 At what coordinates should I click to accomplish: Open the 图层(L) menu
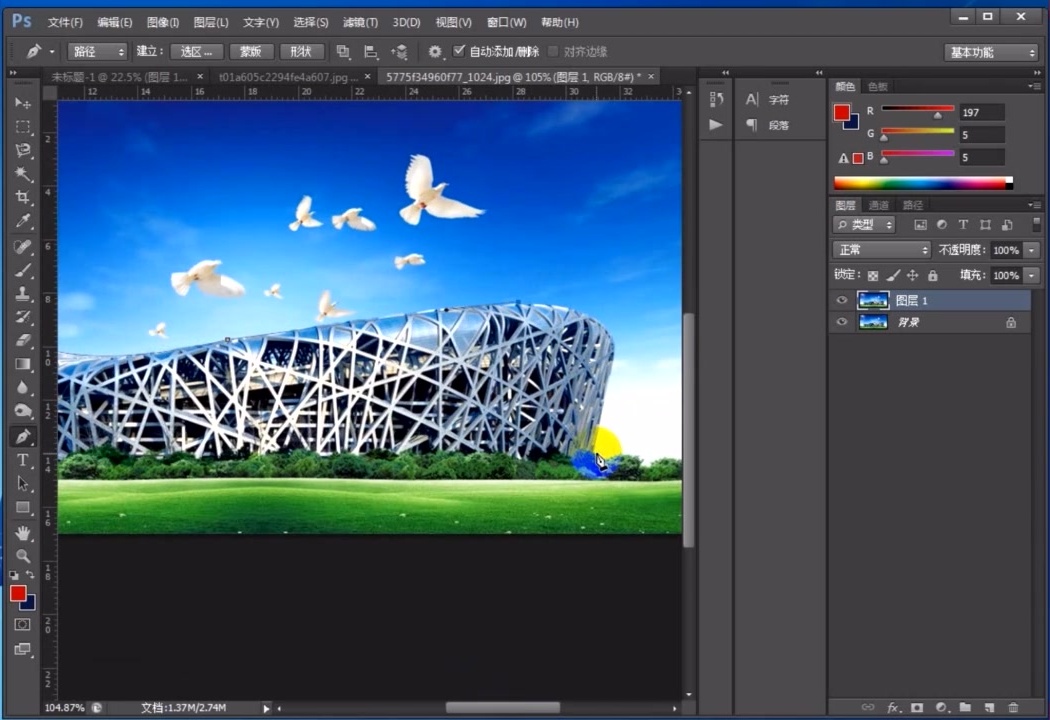(211, 22)
